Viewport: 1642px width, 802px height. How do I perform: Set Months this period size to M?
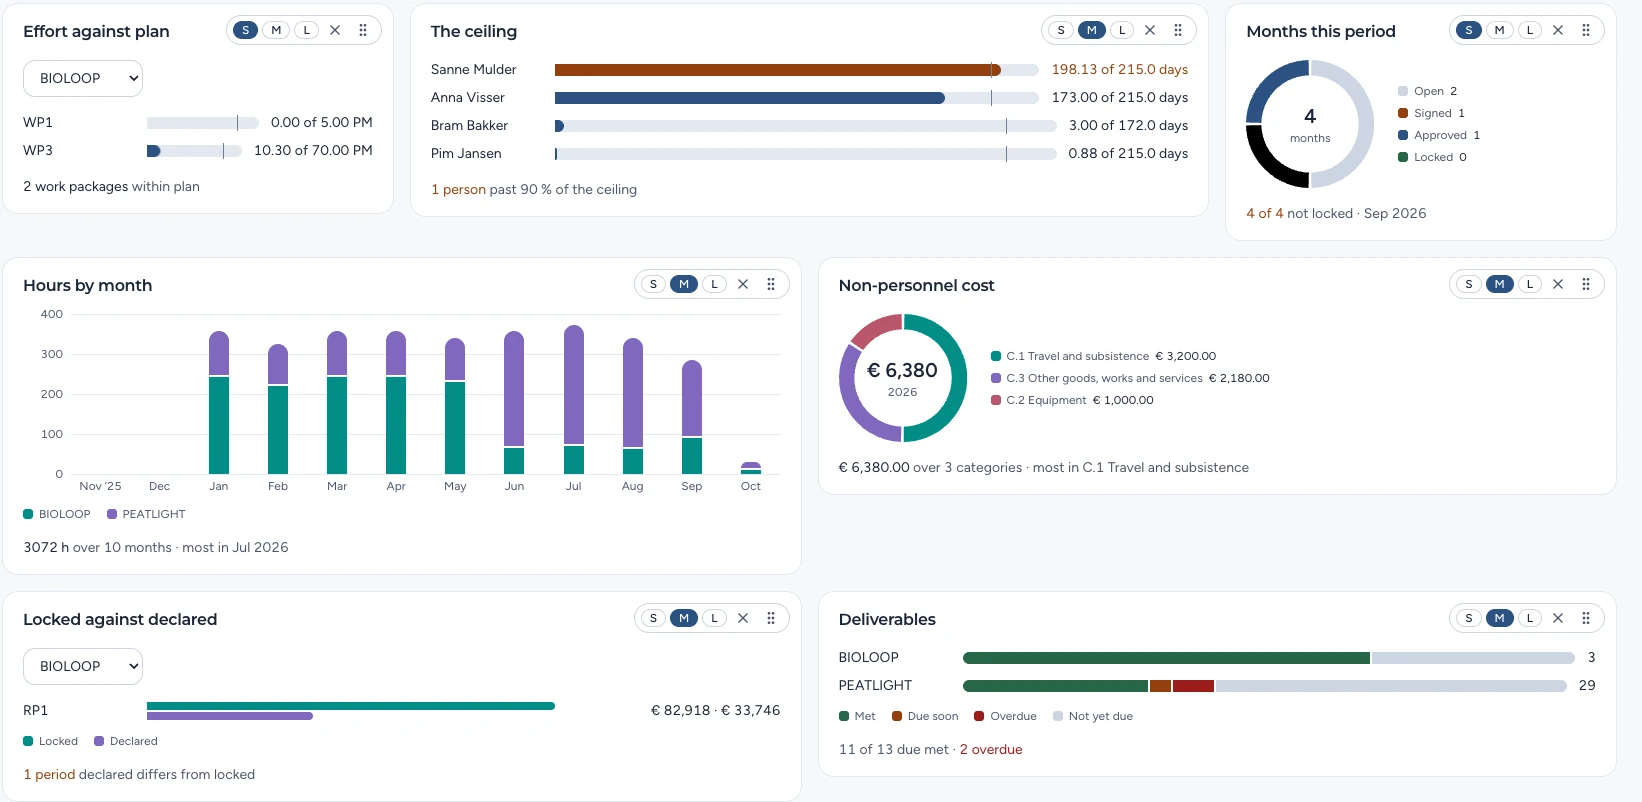coord(1499,30)
